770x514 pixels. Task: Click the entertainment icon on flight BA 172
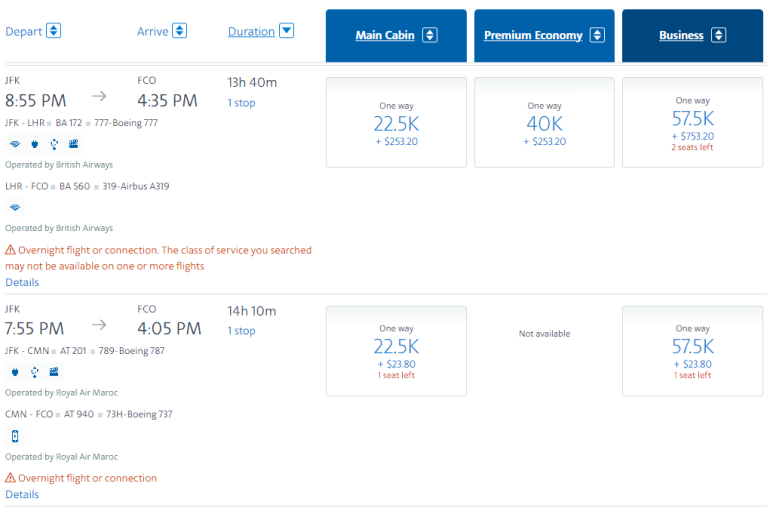tap(73, 143)
